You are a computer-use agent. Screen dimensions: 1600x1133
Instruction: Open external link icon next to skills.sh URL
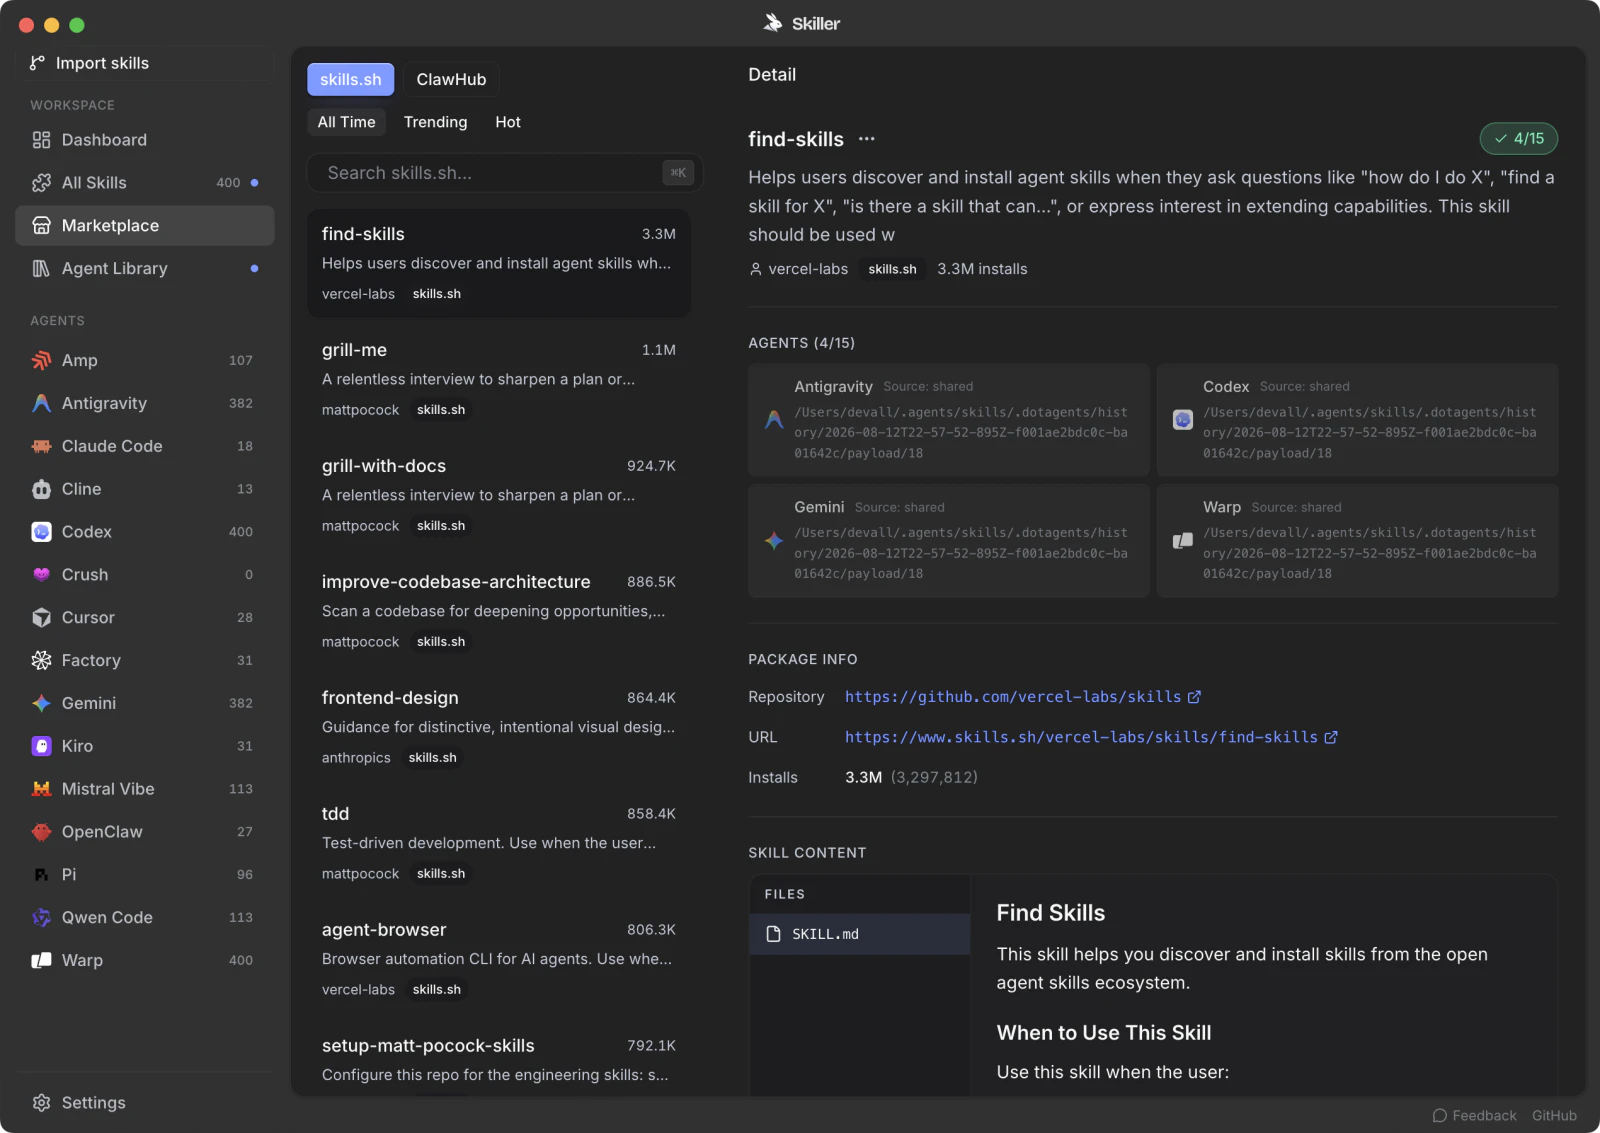point(1331,737)
